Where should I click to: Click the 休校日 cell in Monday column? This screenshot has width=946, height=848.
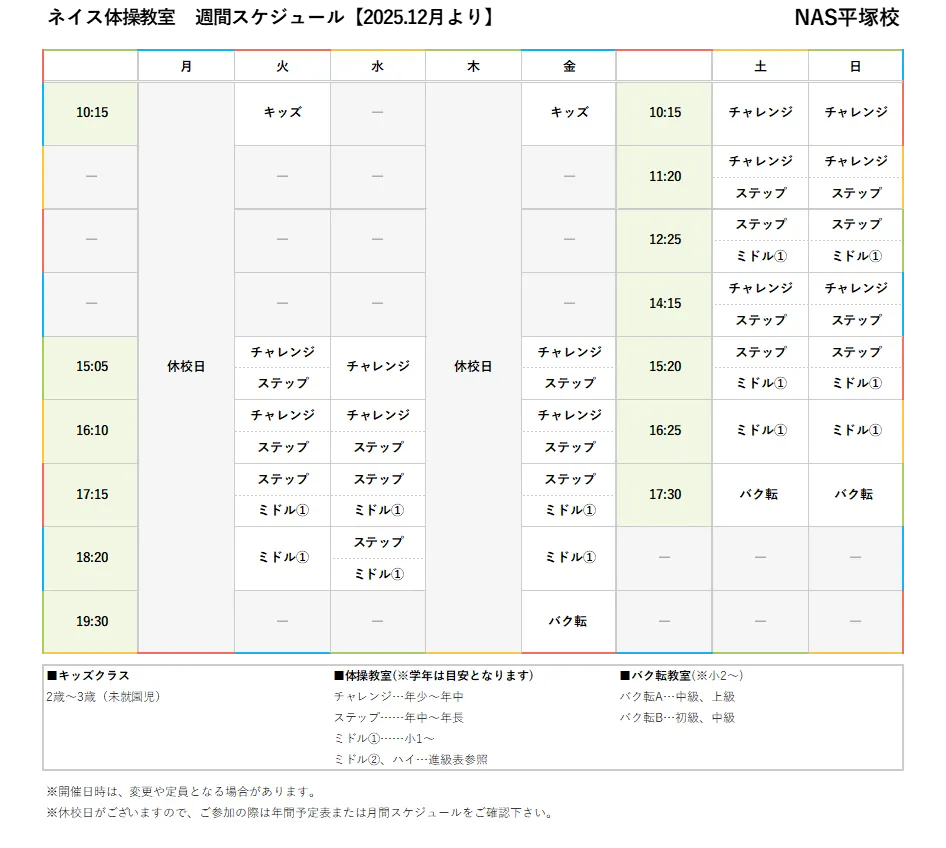tap(186, 367)
